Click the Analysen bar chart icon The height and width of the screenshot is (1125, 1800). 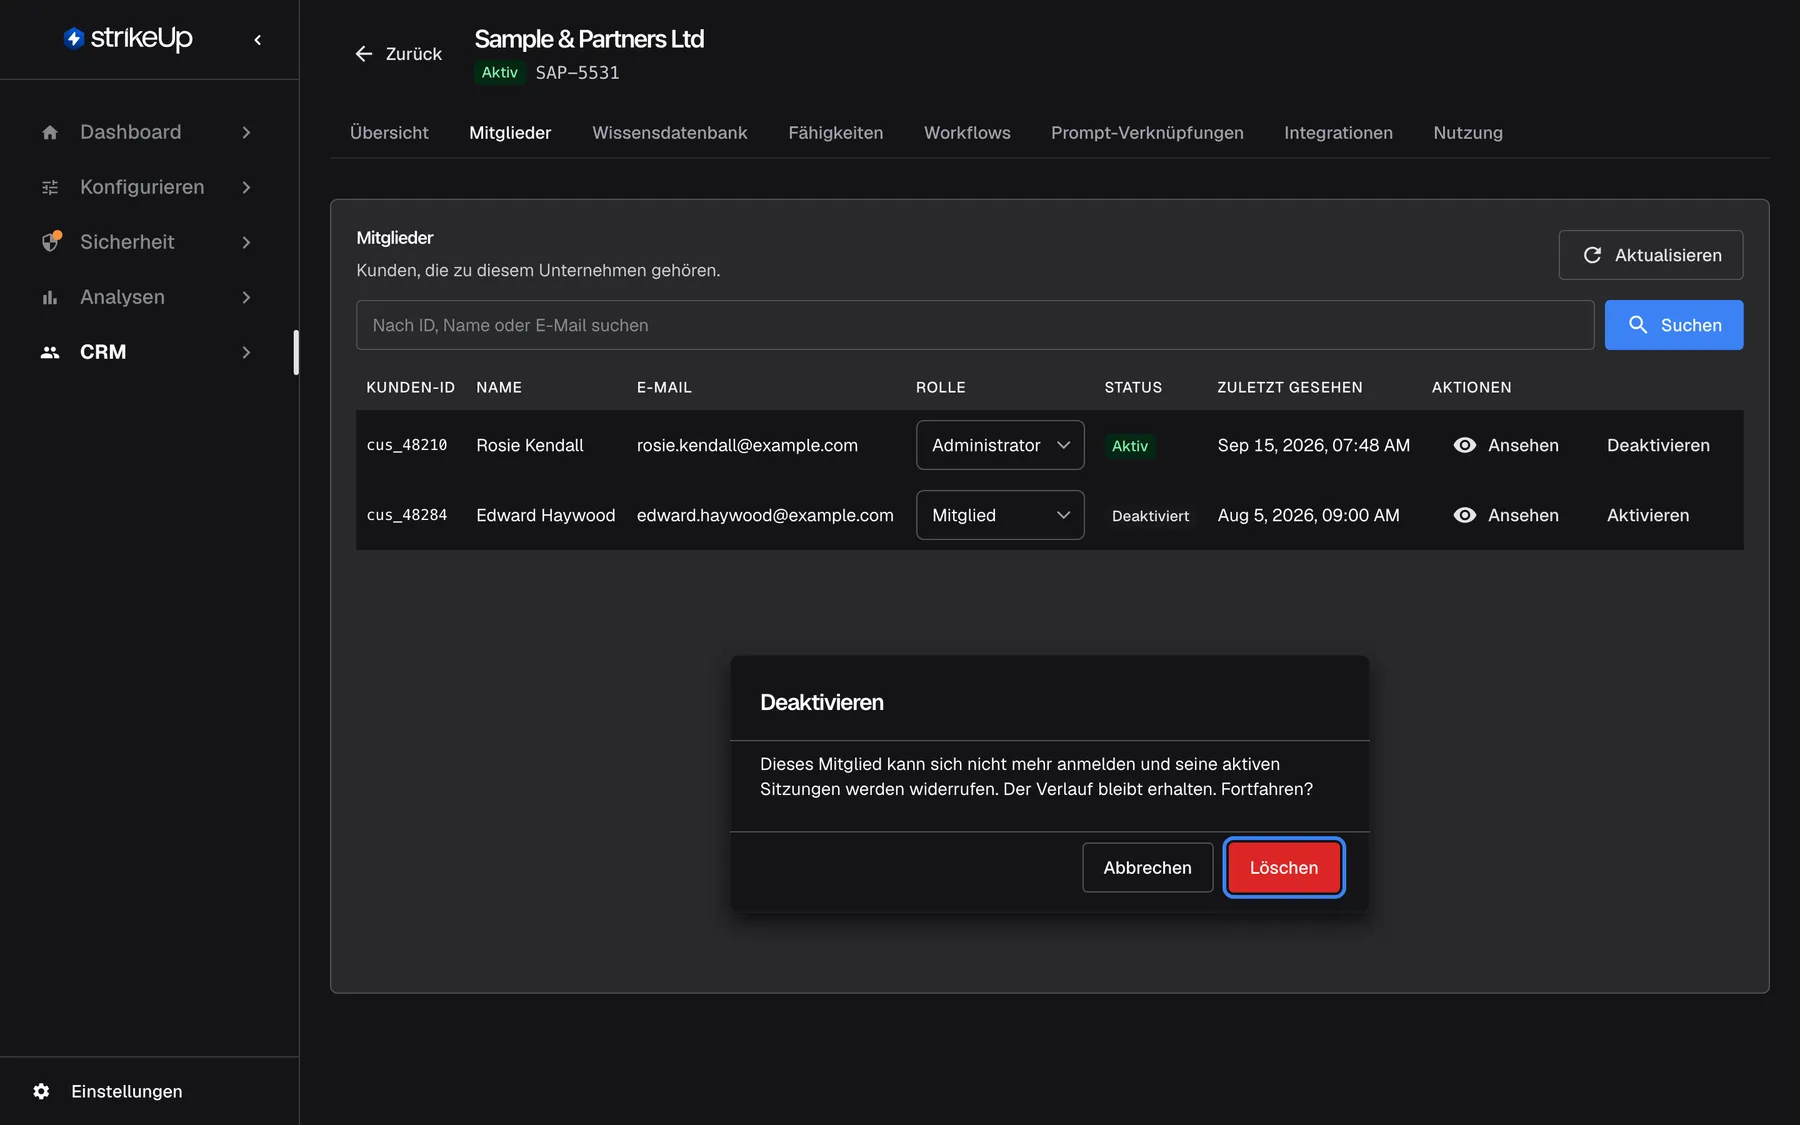(50, 297)
